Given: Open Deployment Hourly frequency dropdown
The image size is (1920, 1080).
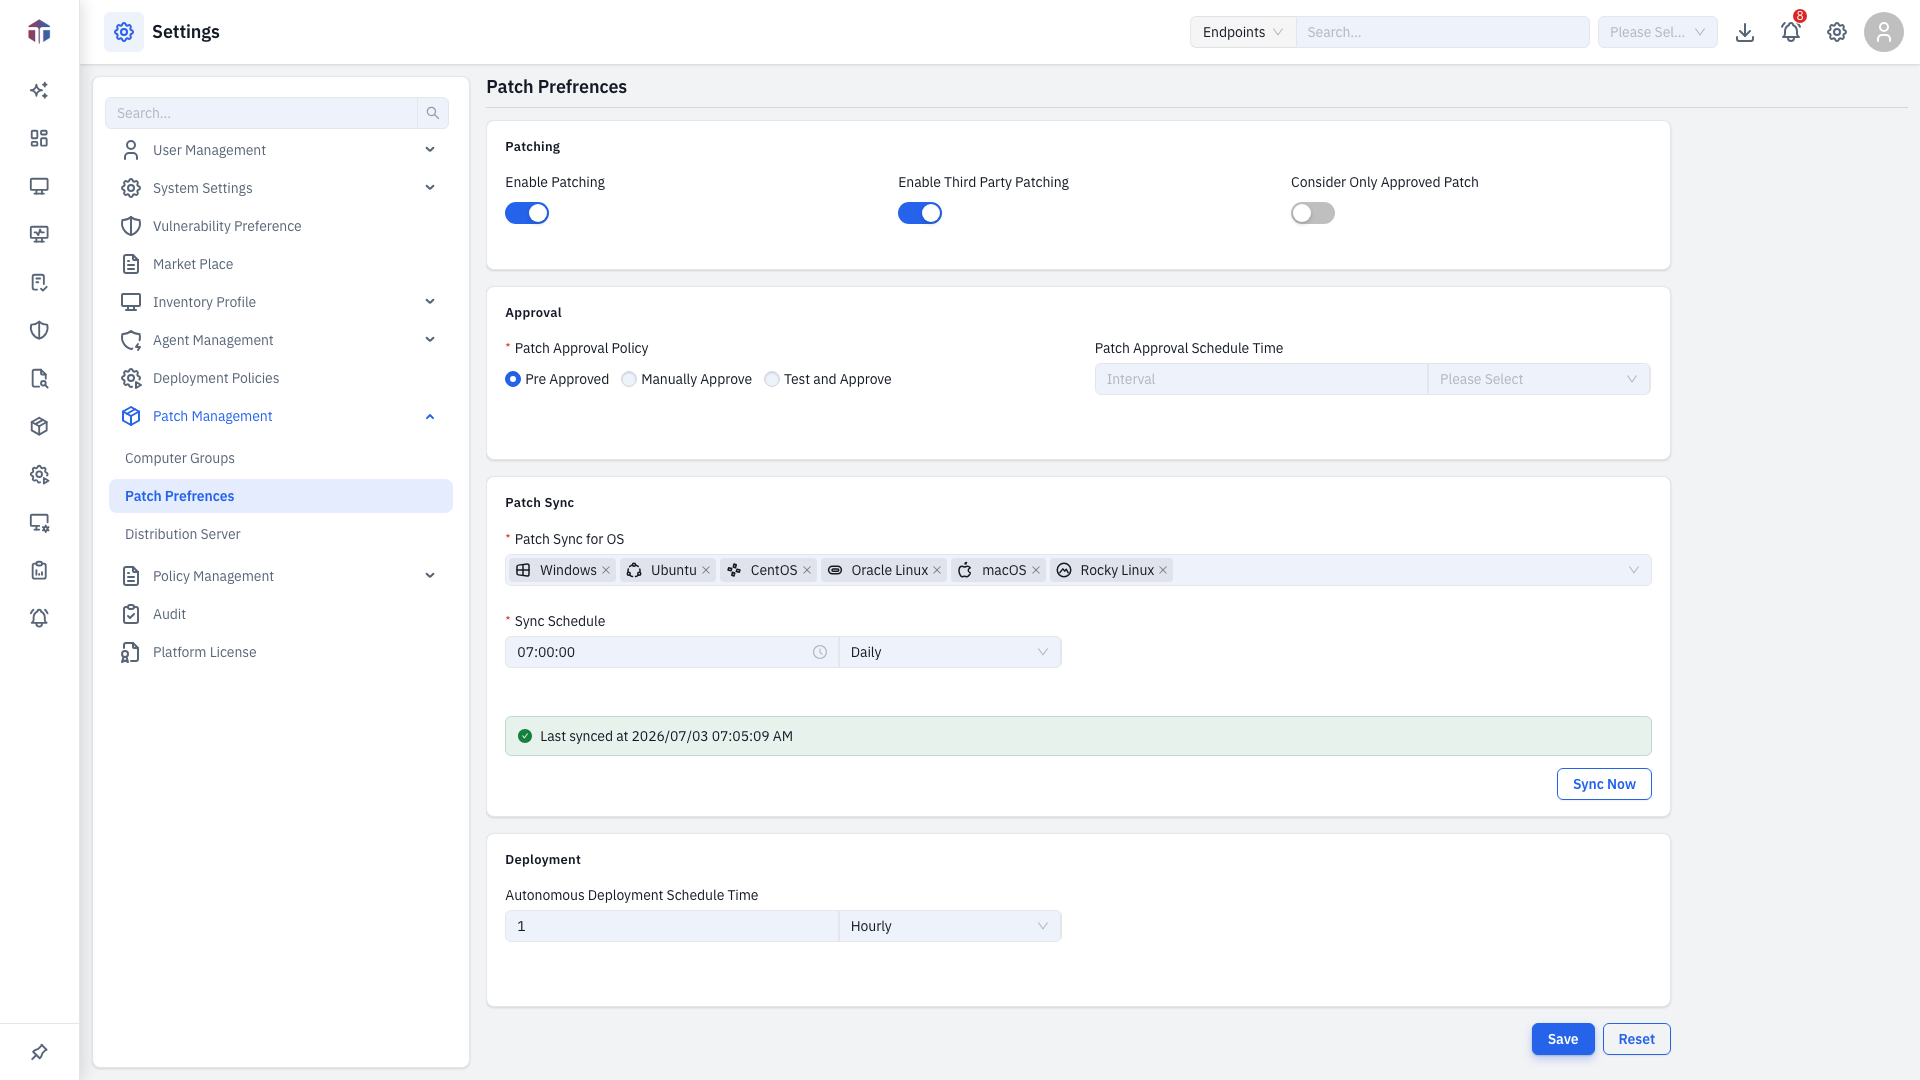Looking at the screenshot, I should coord(950,926).
